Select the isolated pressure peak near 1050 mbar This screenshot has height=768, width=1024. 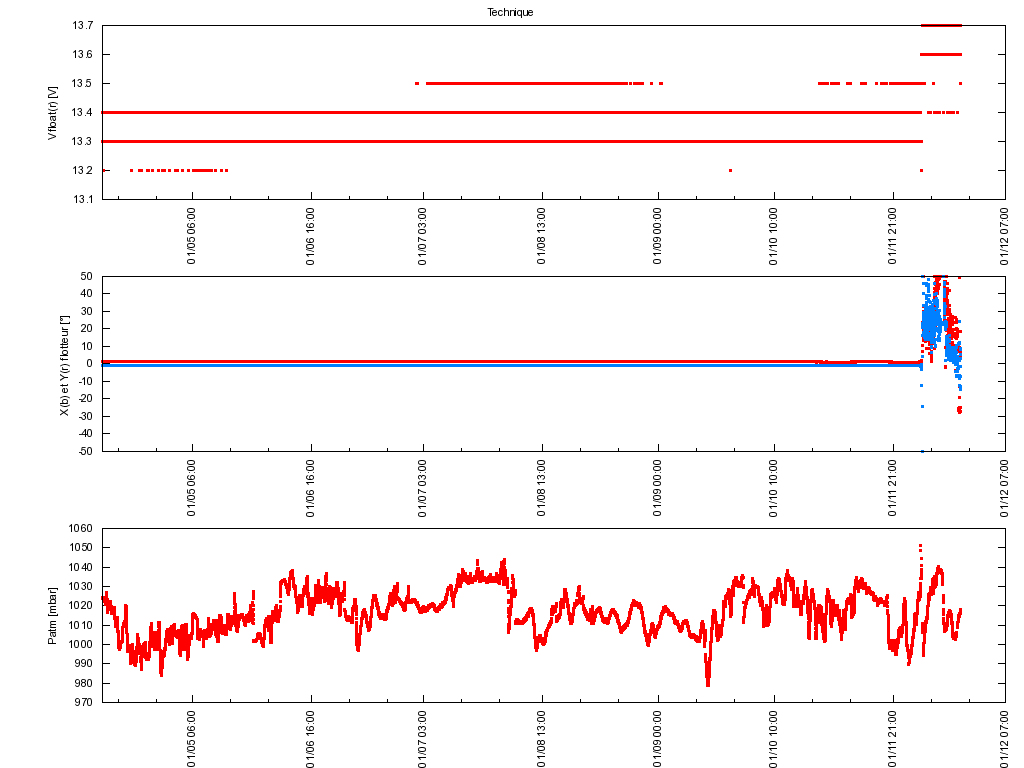point(920,546)
